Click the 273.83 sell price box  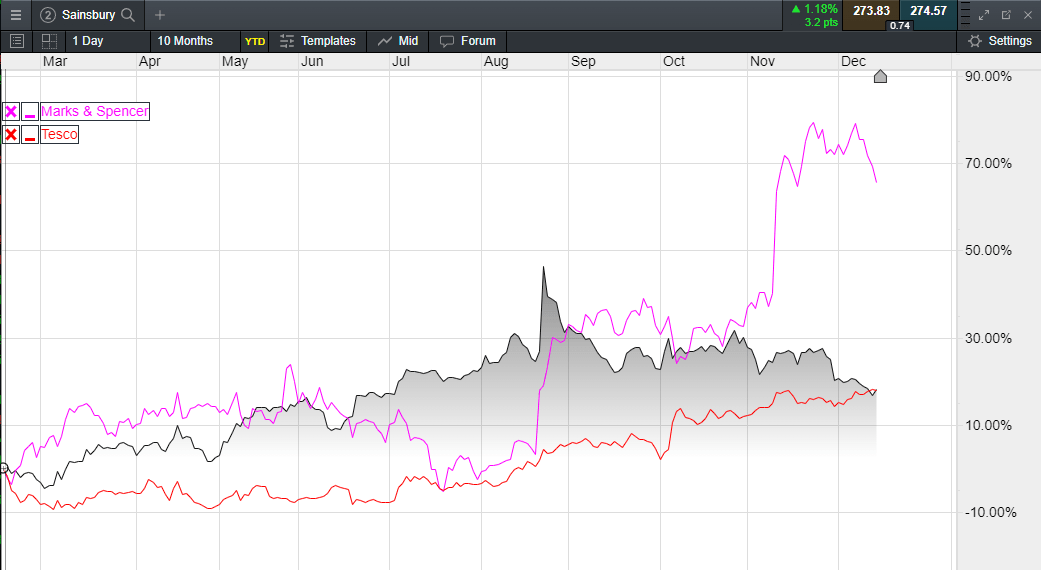coord(871,11)
